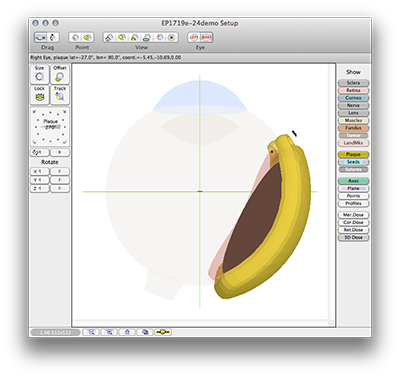Choose the first Point tool icon
Screen dimensions: 400x377
coord(75,37)
